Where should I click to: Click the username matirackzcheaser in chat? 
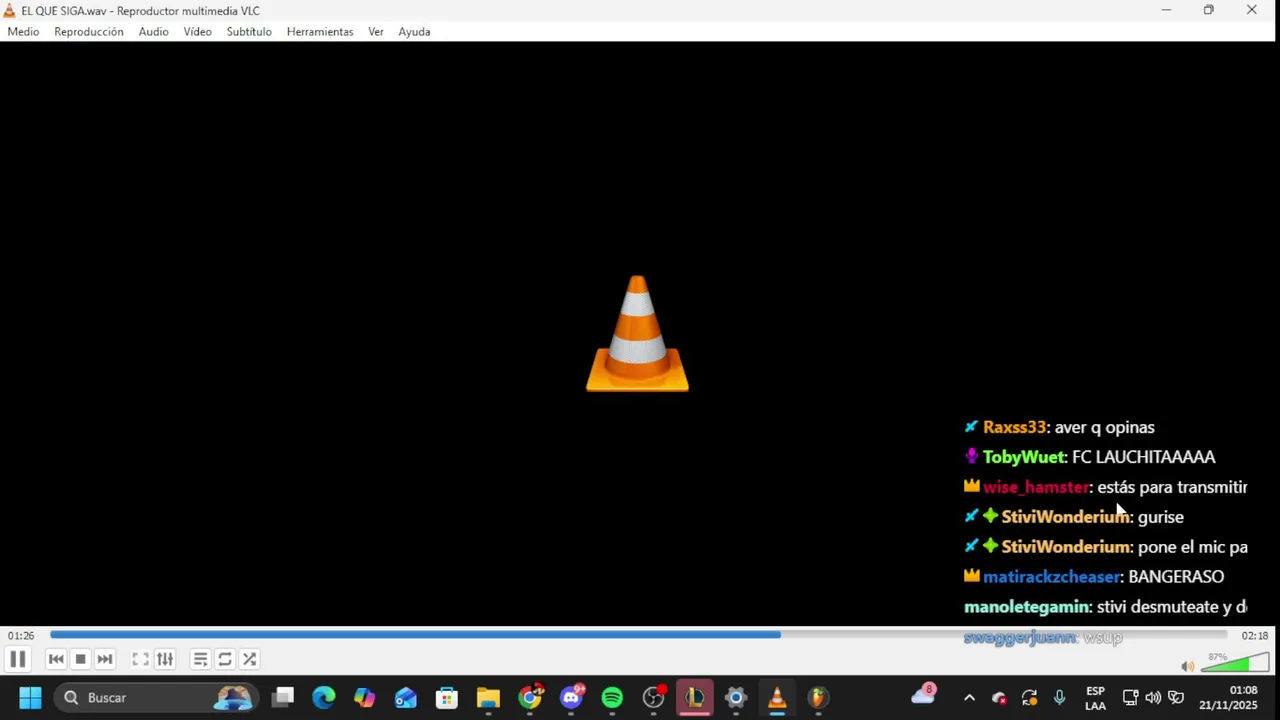[1052, 577]
